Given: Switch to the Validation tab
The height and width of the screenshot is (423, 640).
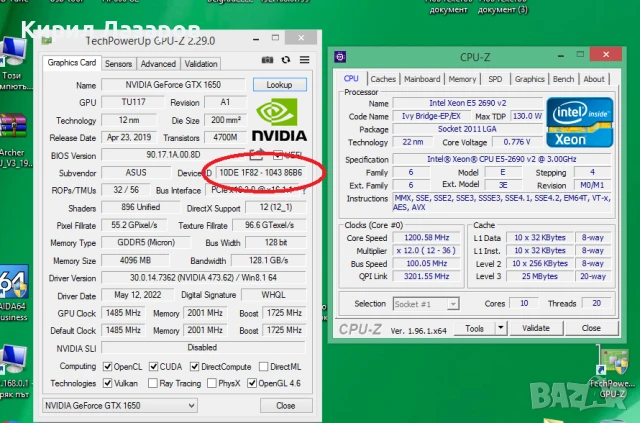Looking at the screenshot, I should [x=201, y=64].
